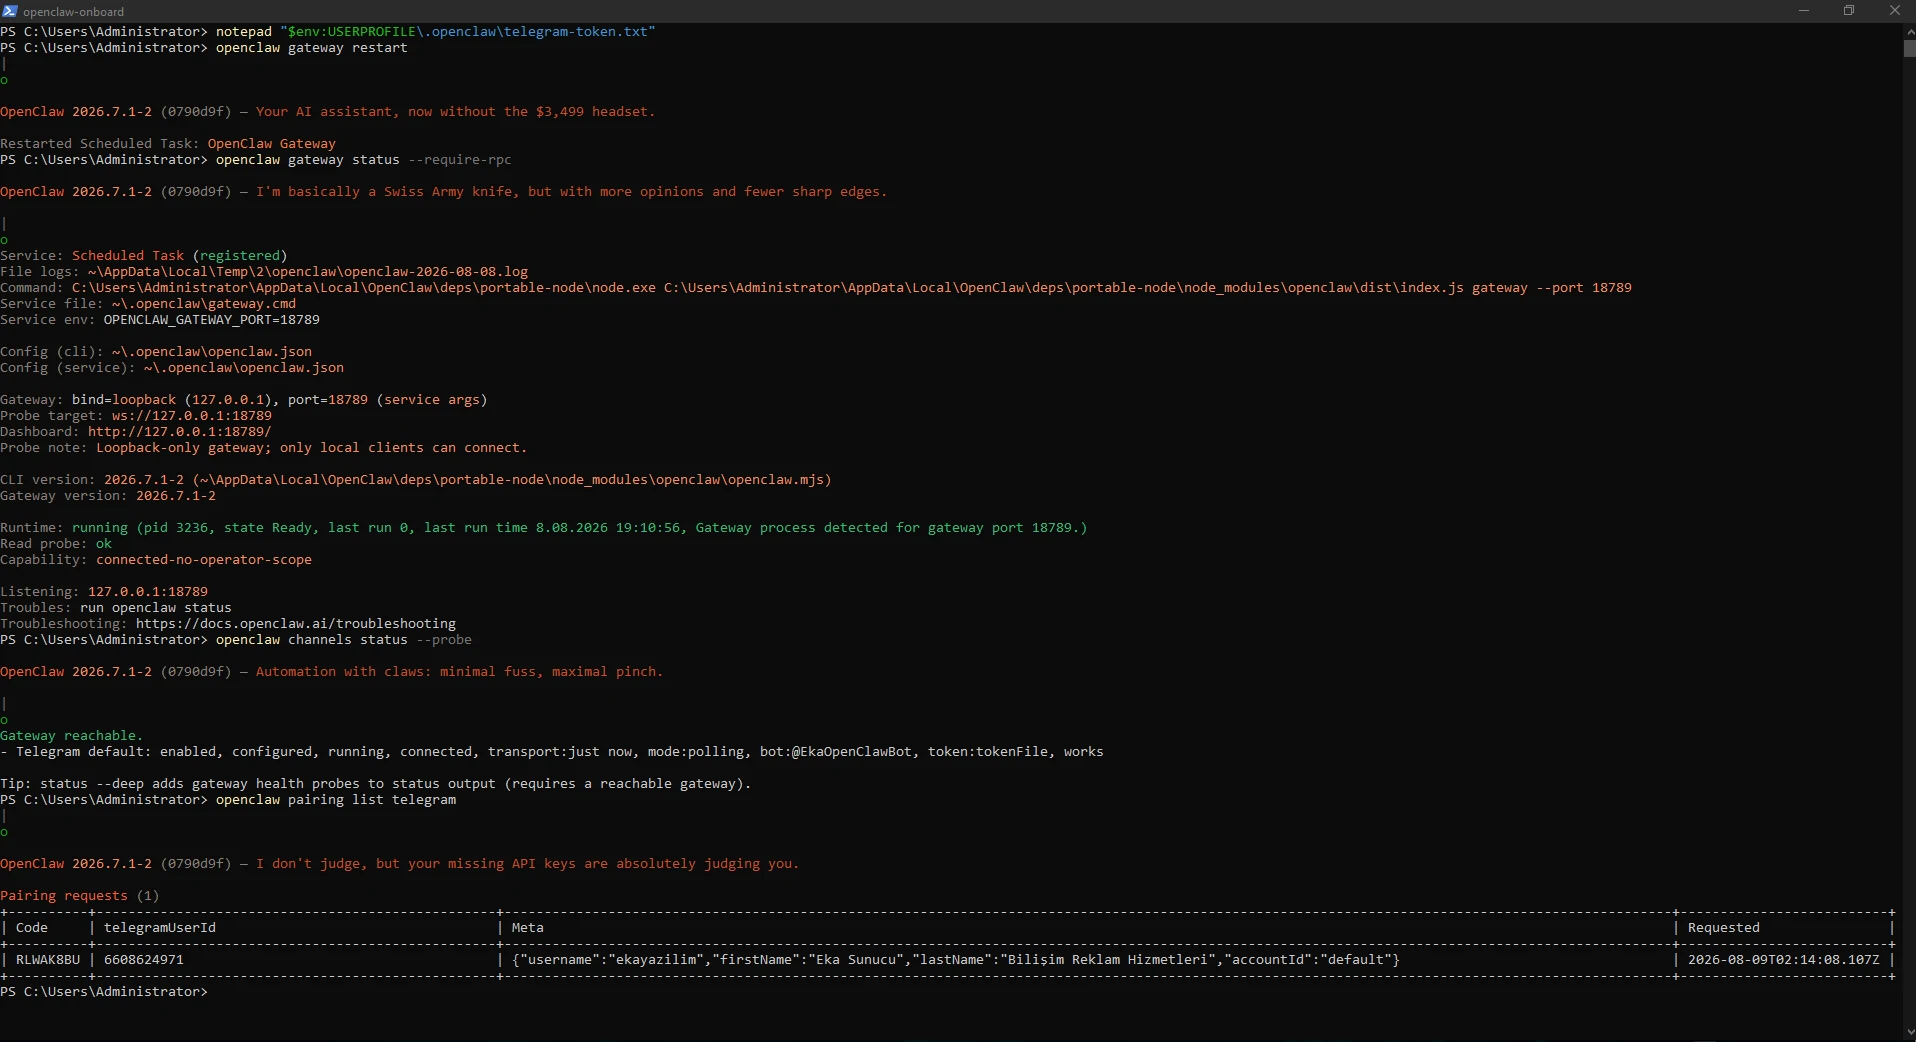This screenshot has height=1042, width=1916.
Task: Click the final empty PowerShell prompt
Action: coord(104,992)
